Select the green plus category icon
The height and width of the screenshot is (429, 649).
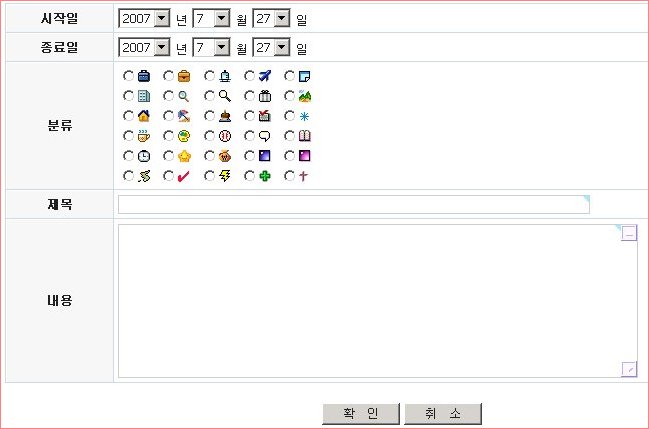point(264,176)
